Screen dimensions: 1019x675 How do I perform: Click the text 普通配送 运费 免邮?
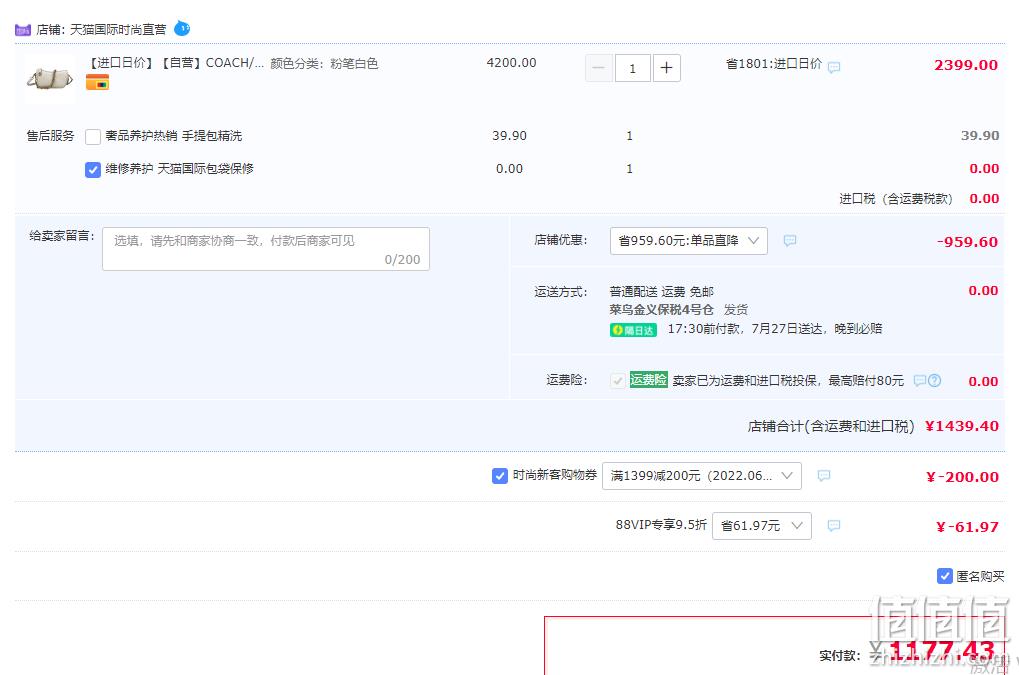click(662, 292)
